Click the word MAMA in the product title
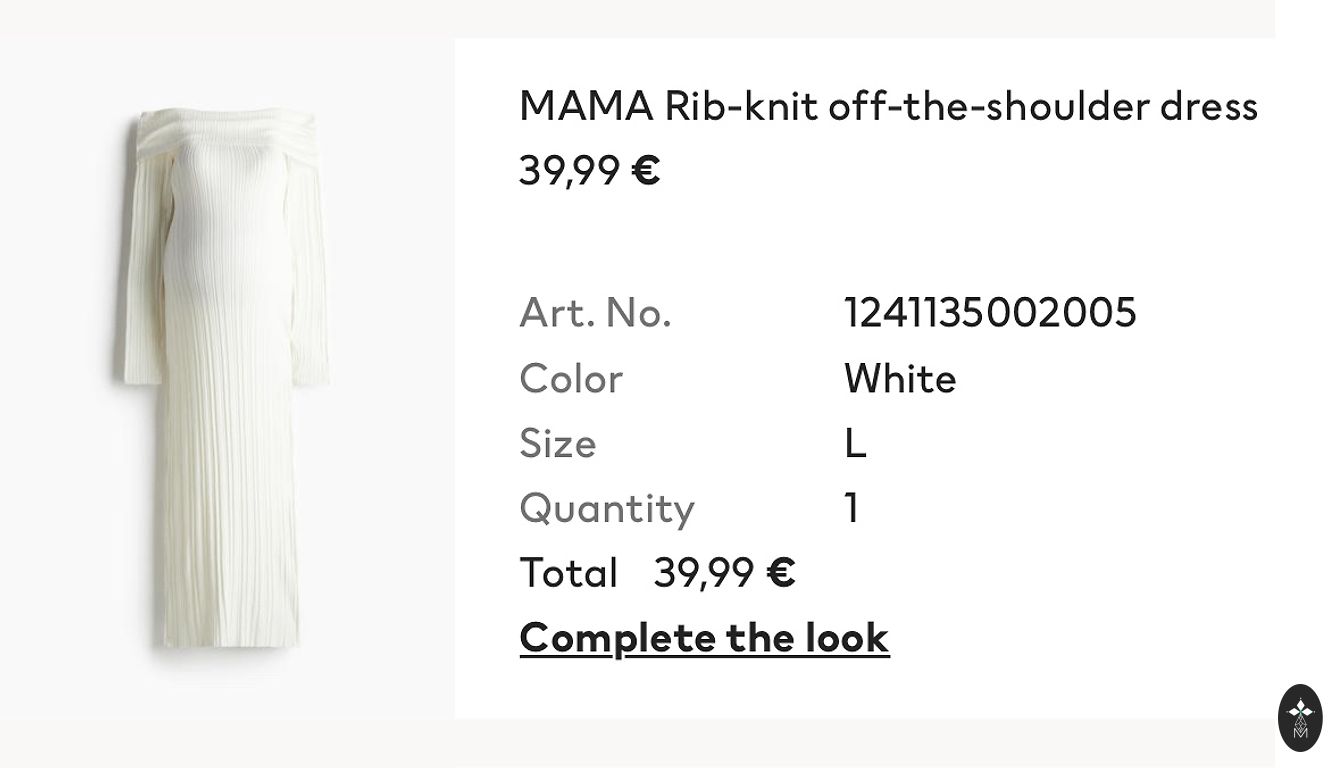Image resolution: width=1339 pixels, height=768 pixels. 586,106
